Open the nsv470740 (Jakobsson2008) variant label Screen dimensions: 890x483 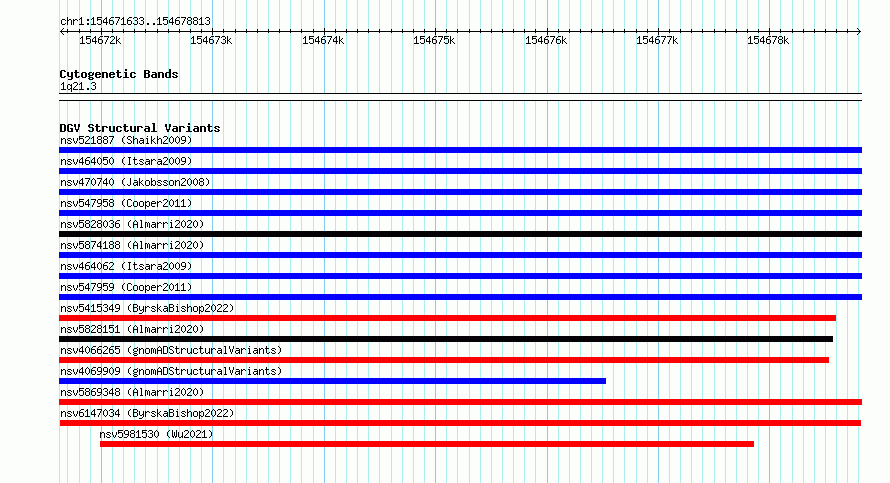point(135,182)
